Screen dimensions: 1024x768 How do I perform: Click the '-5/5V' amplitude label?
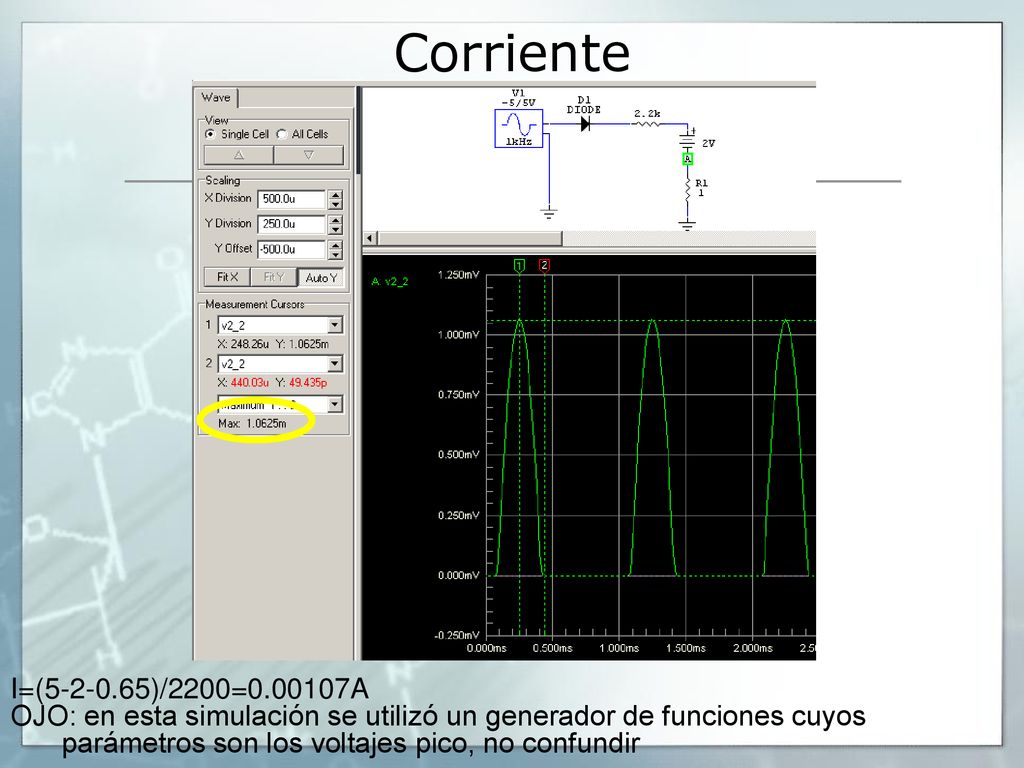[x=519, y=103]
